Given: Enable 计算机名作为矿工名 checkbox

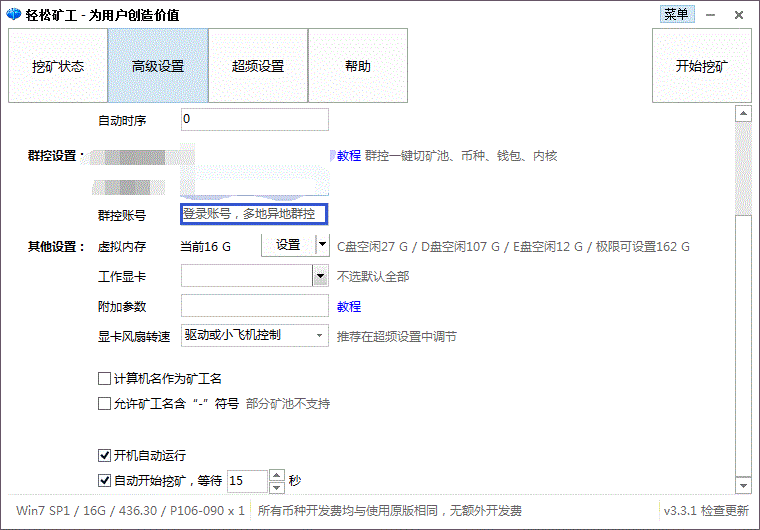Looking at the screenshot, I should pos(104,379).
